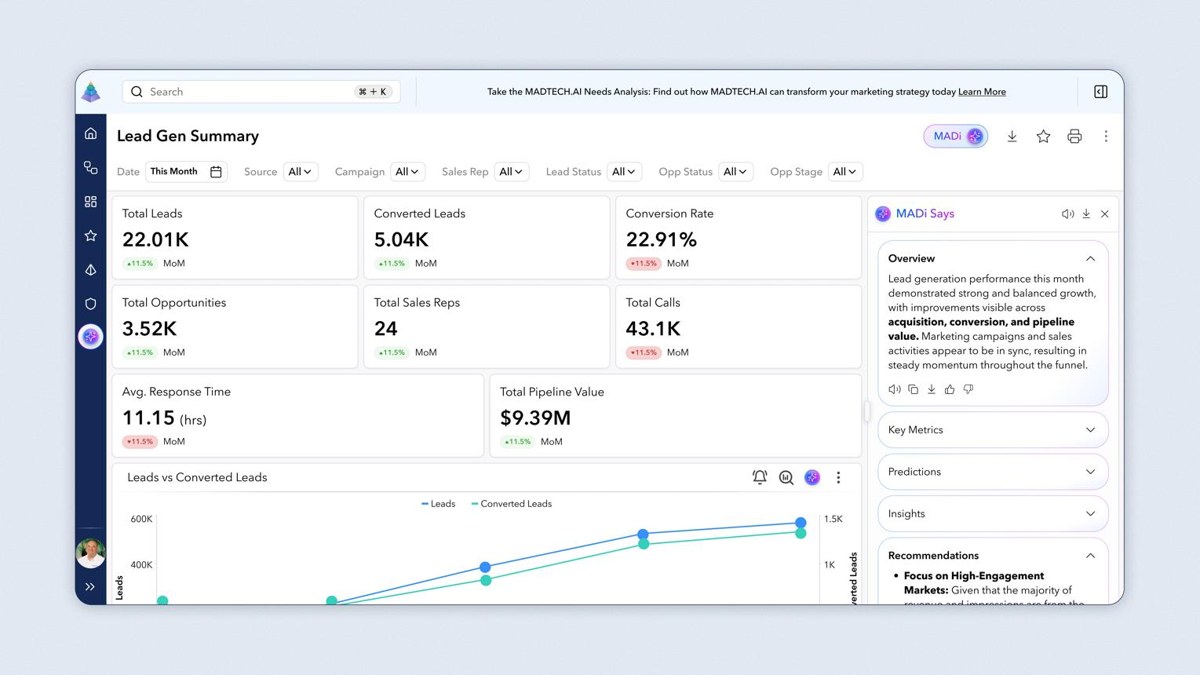Select the Total Pipeline Value card
1200x675 pixels.
click(675, 416)
